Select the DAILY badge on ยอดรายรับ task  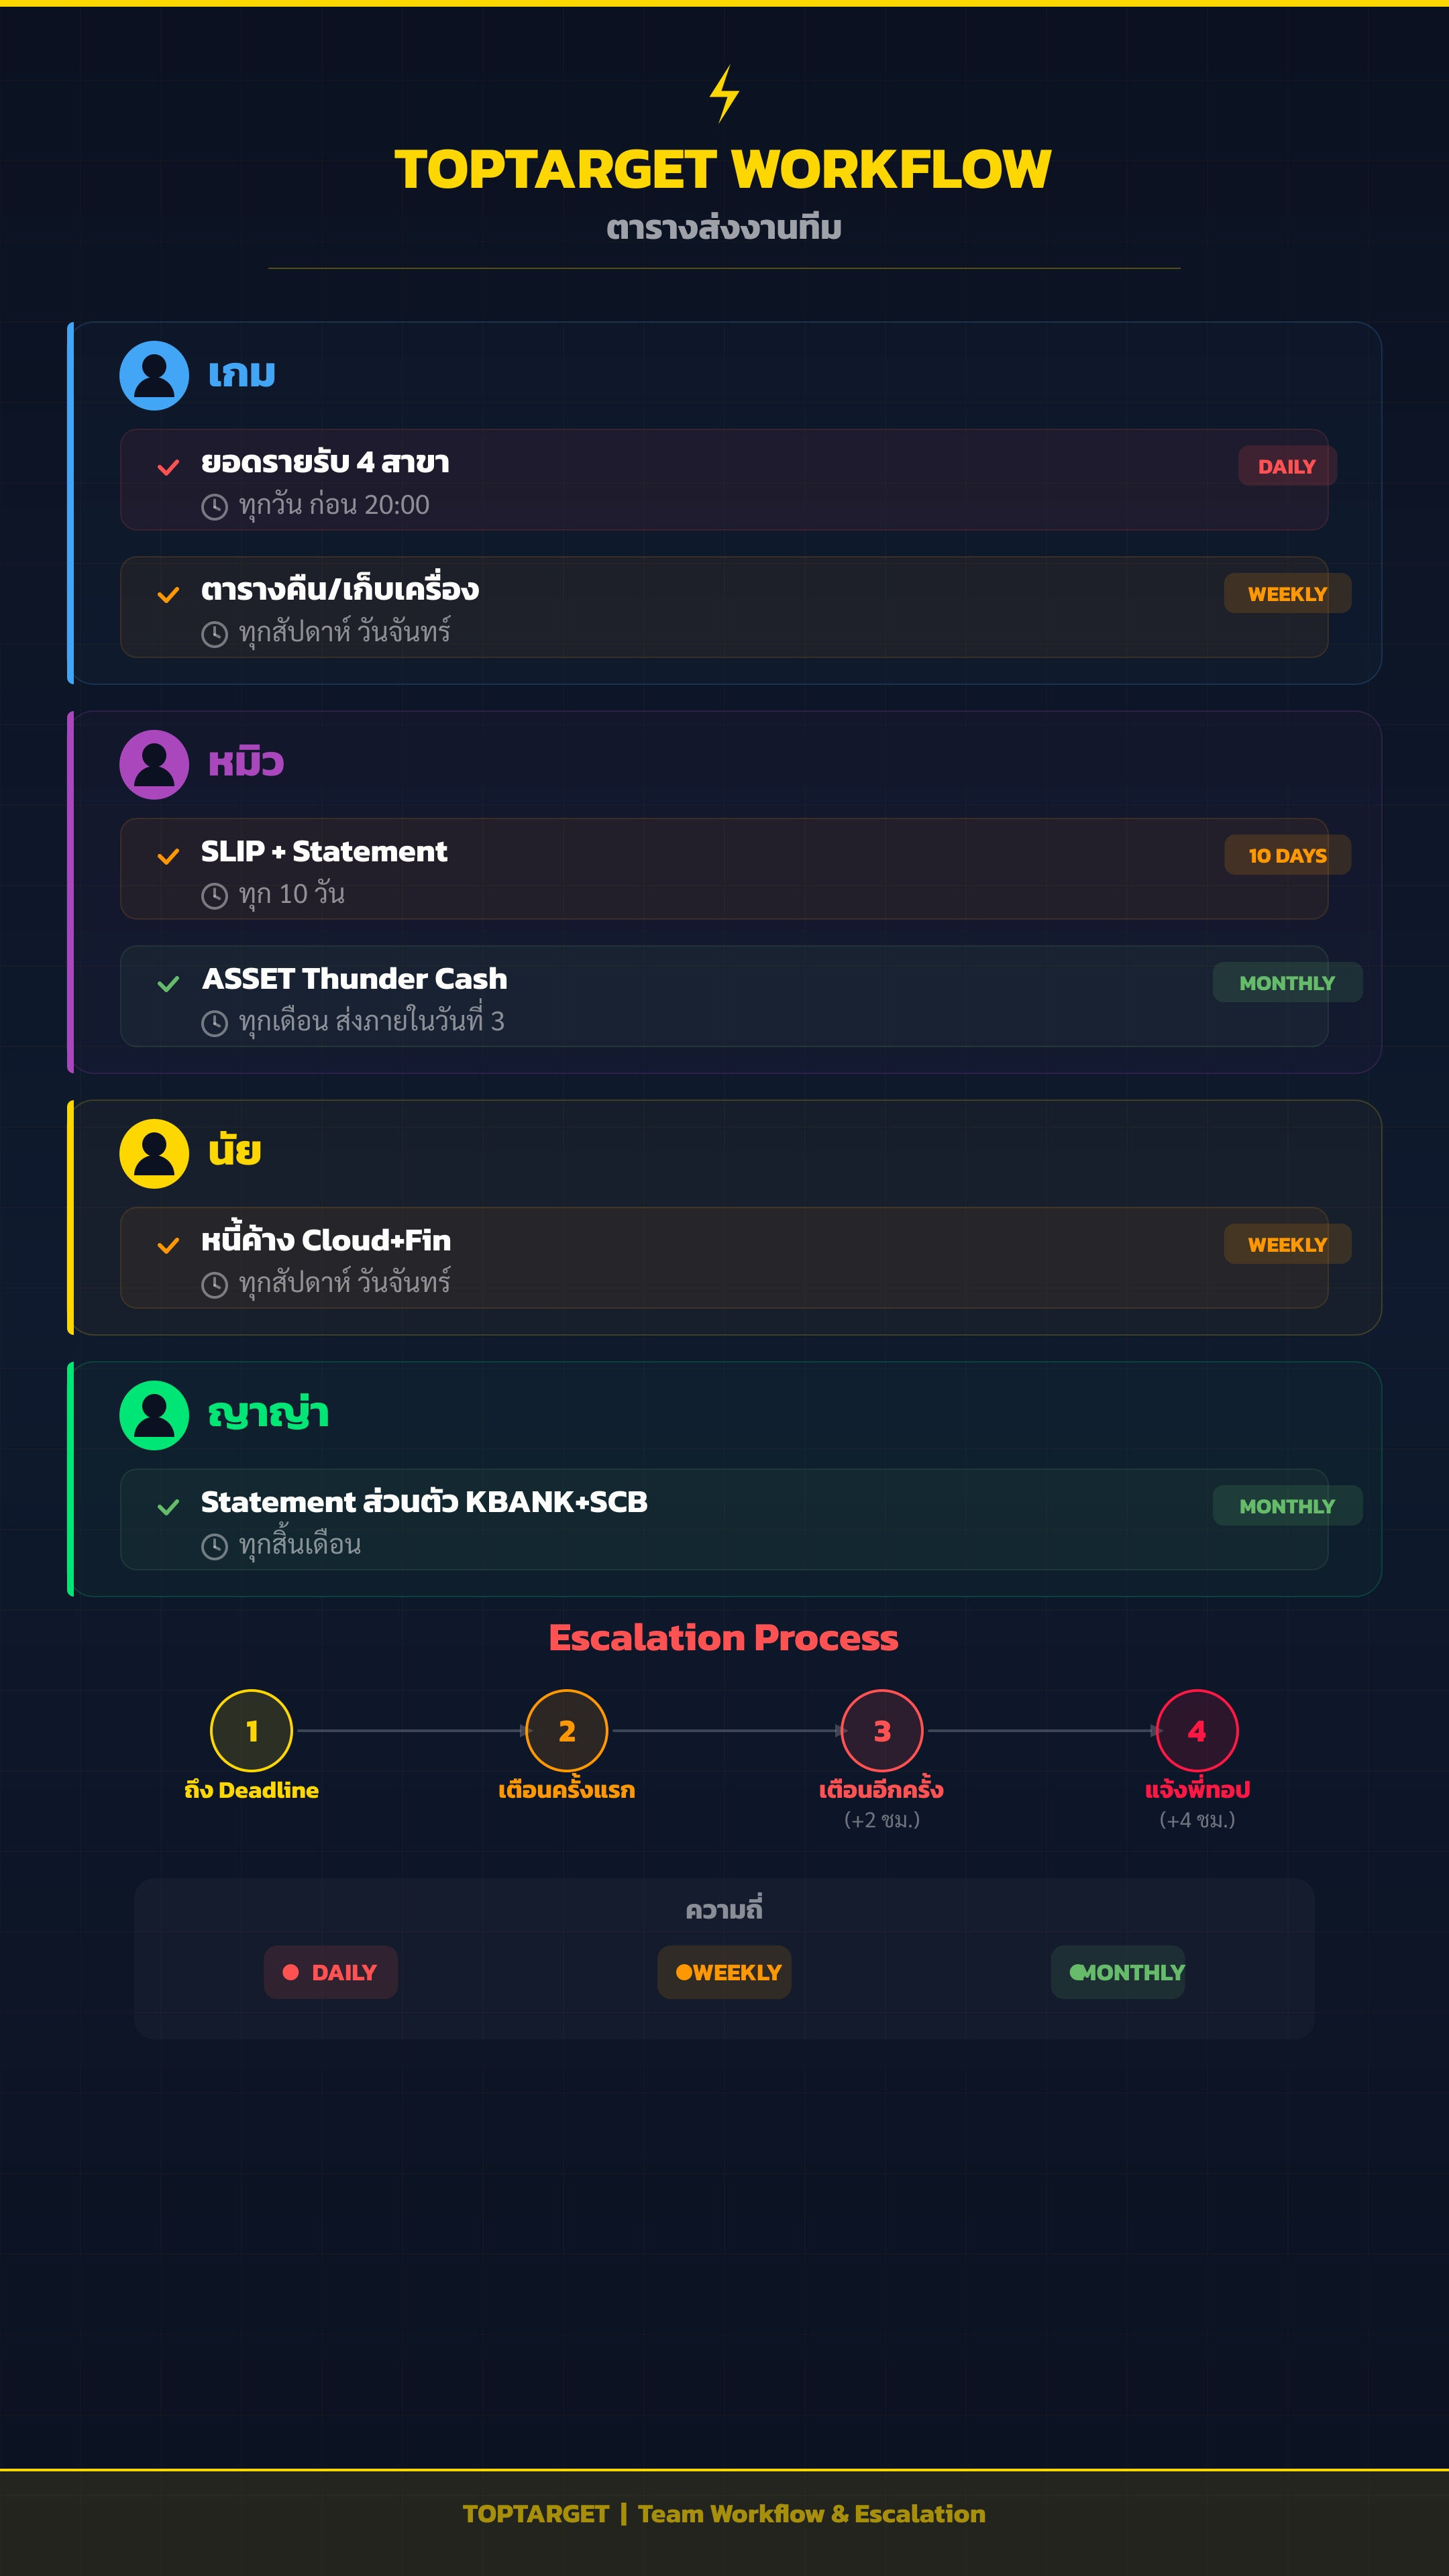pos(1286,466)
